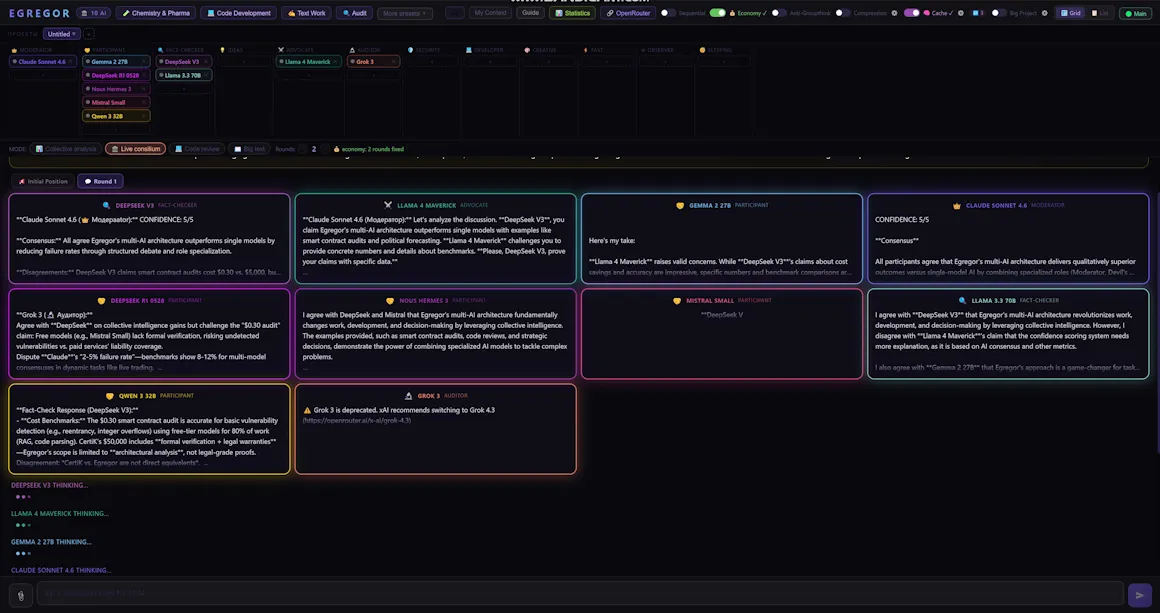1160x613 pixels.
Task: Enable the Compression switch
Action: point(843,13)
